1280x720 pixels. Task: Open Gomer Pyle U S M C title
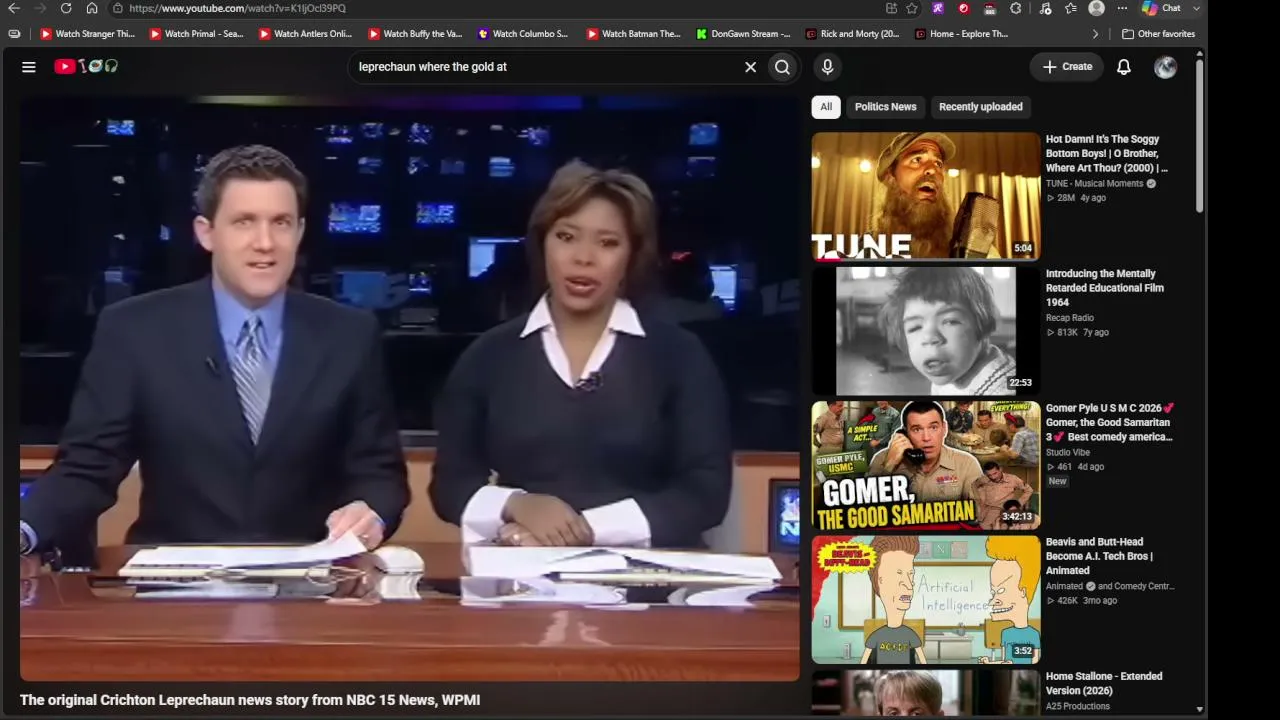click(1109, 422)
